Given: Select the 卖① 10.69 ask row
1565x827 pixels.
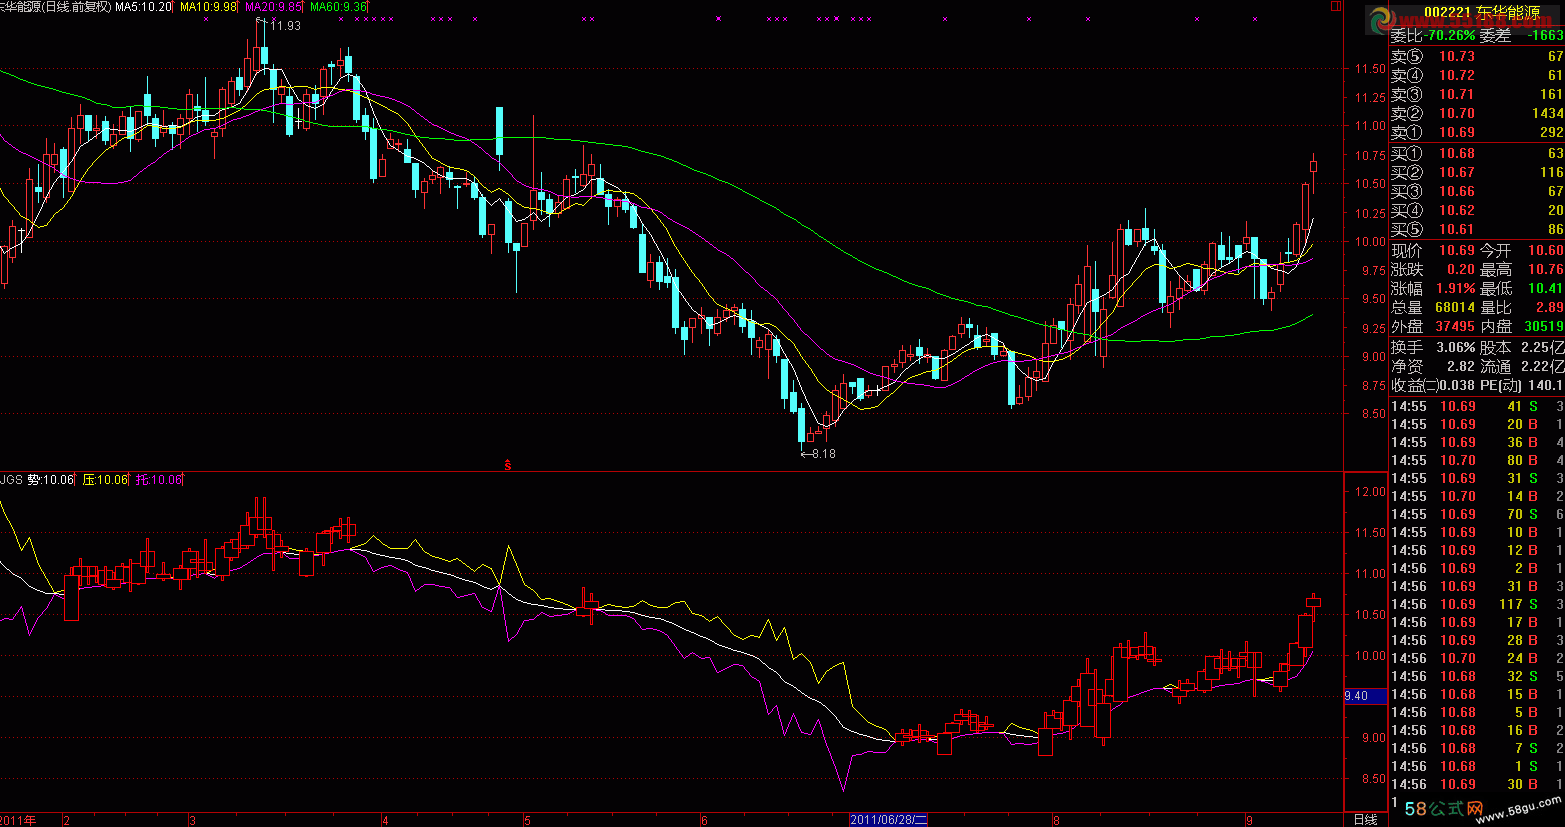Looking at the screenshot, I should click(1477, 133).
